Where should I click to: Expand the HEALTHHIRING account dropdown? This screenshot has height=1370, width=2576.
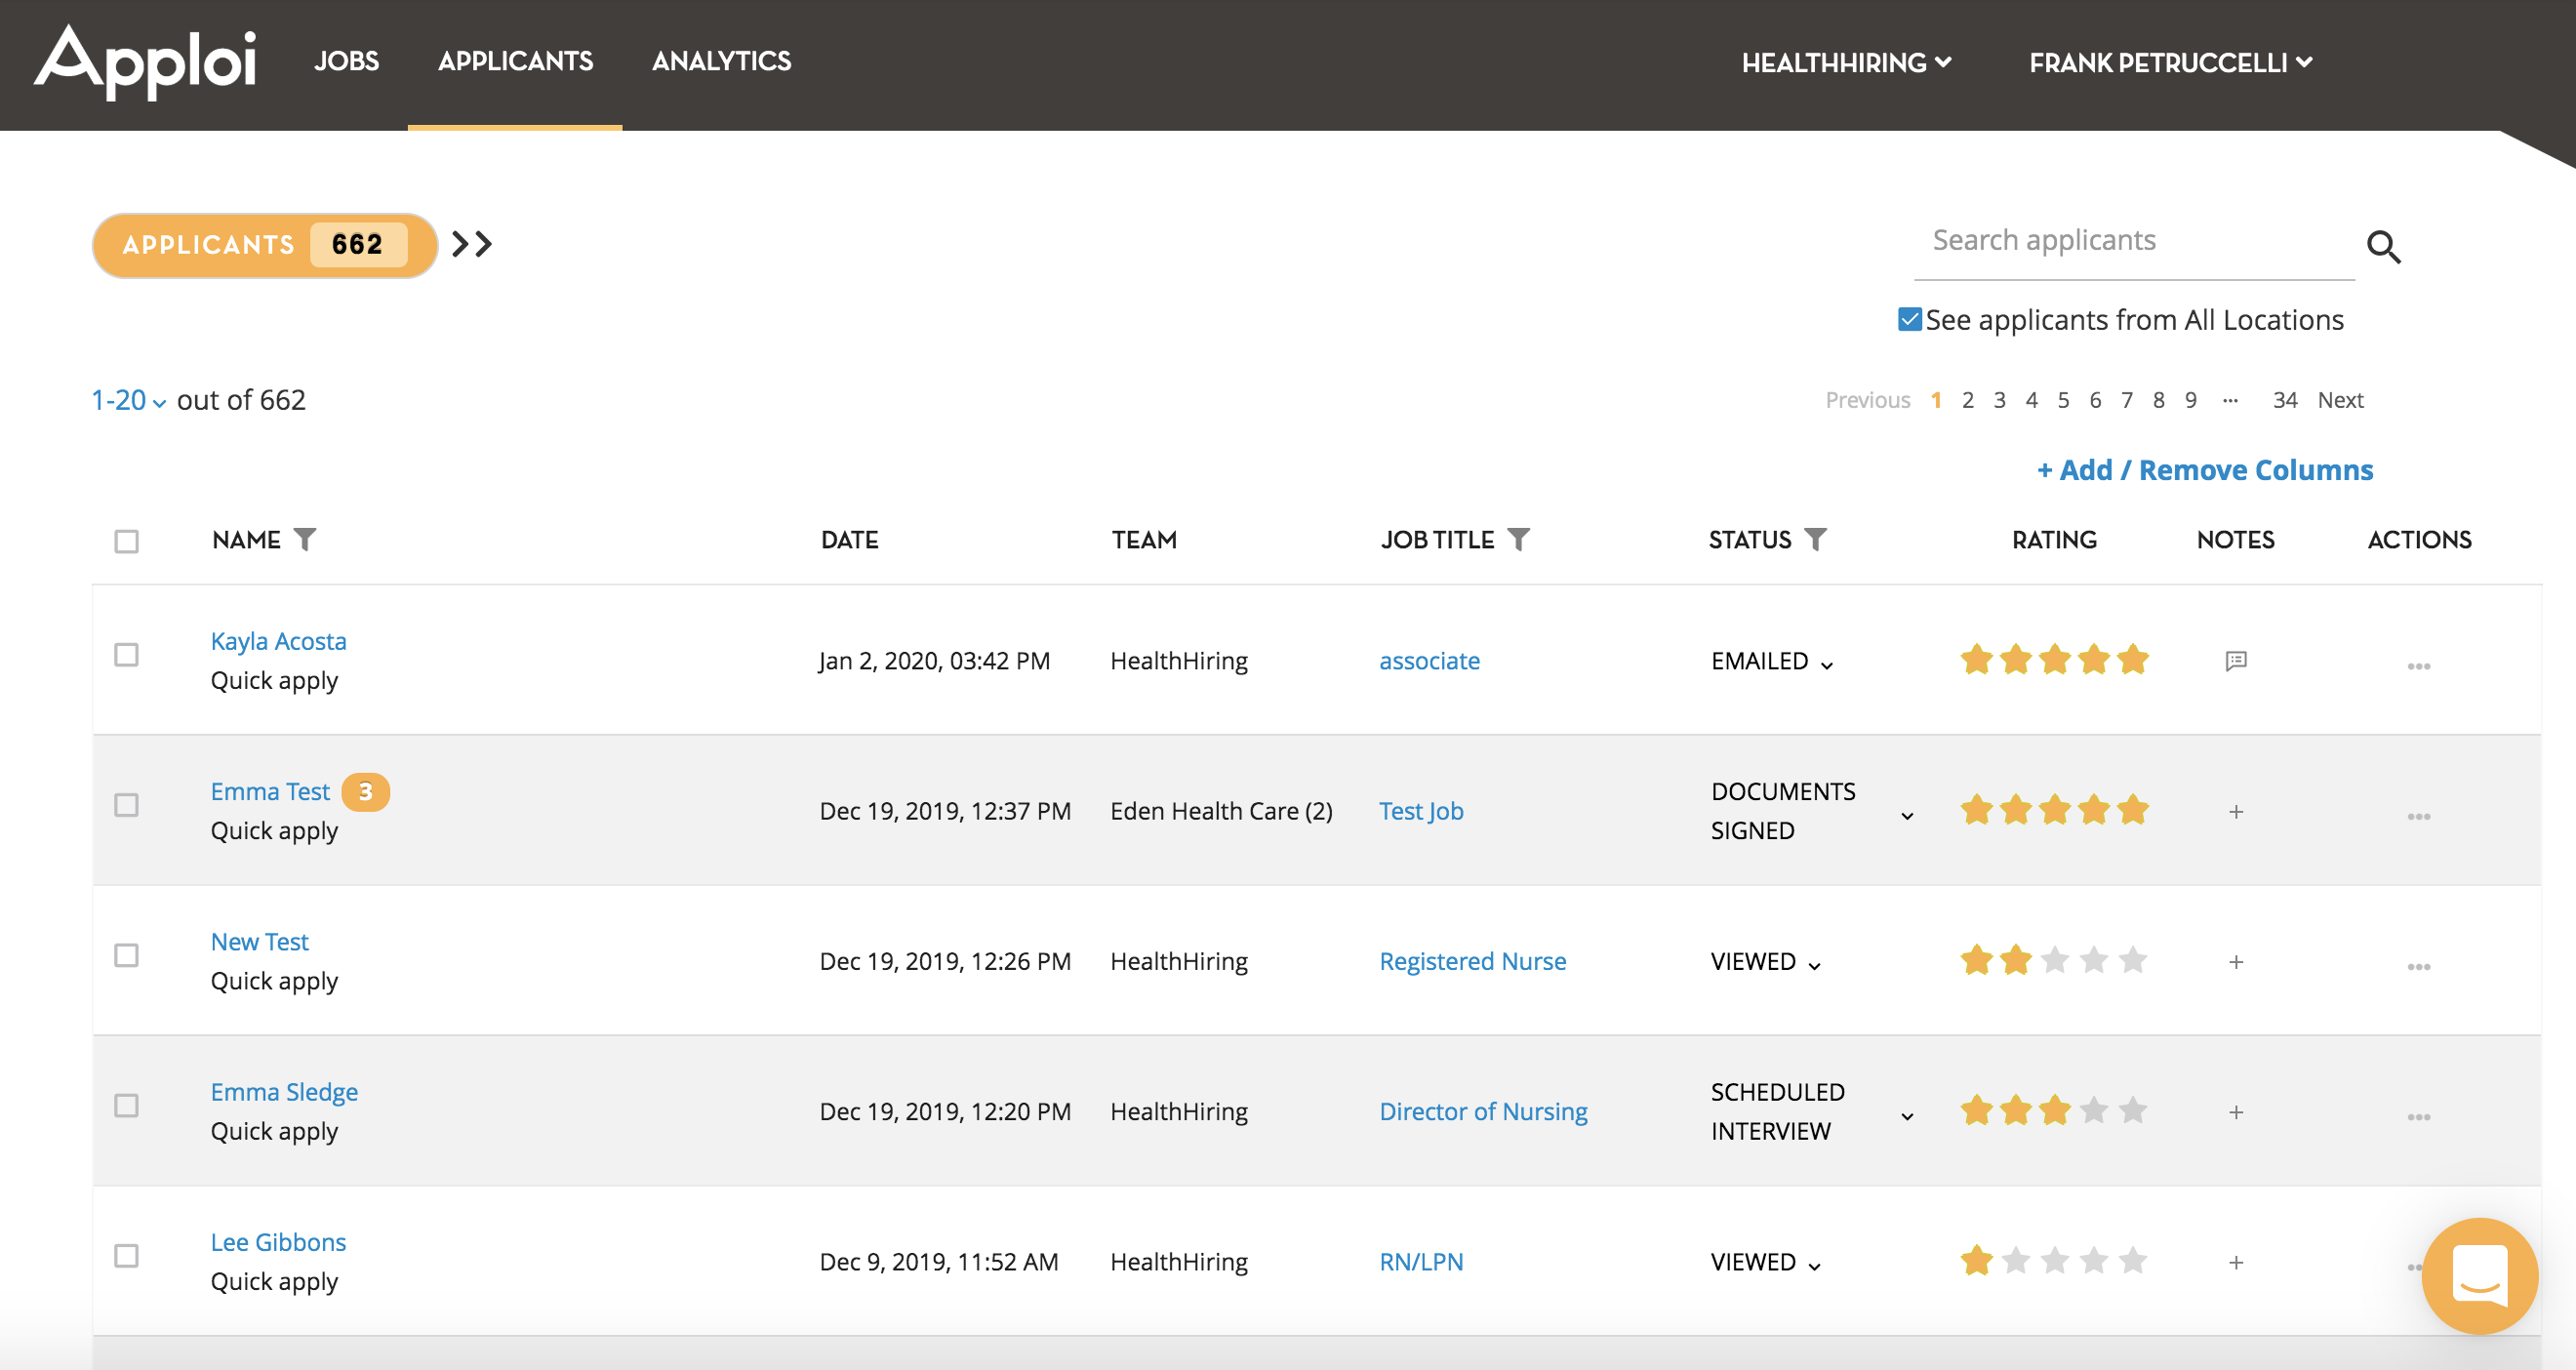pos(1845,63)
